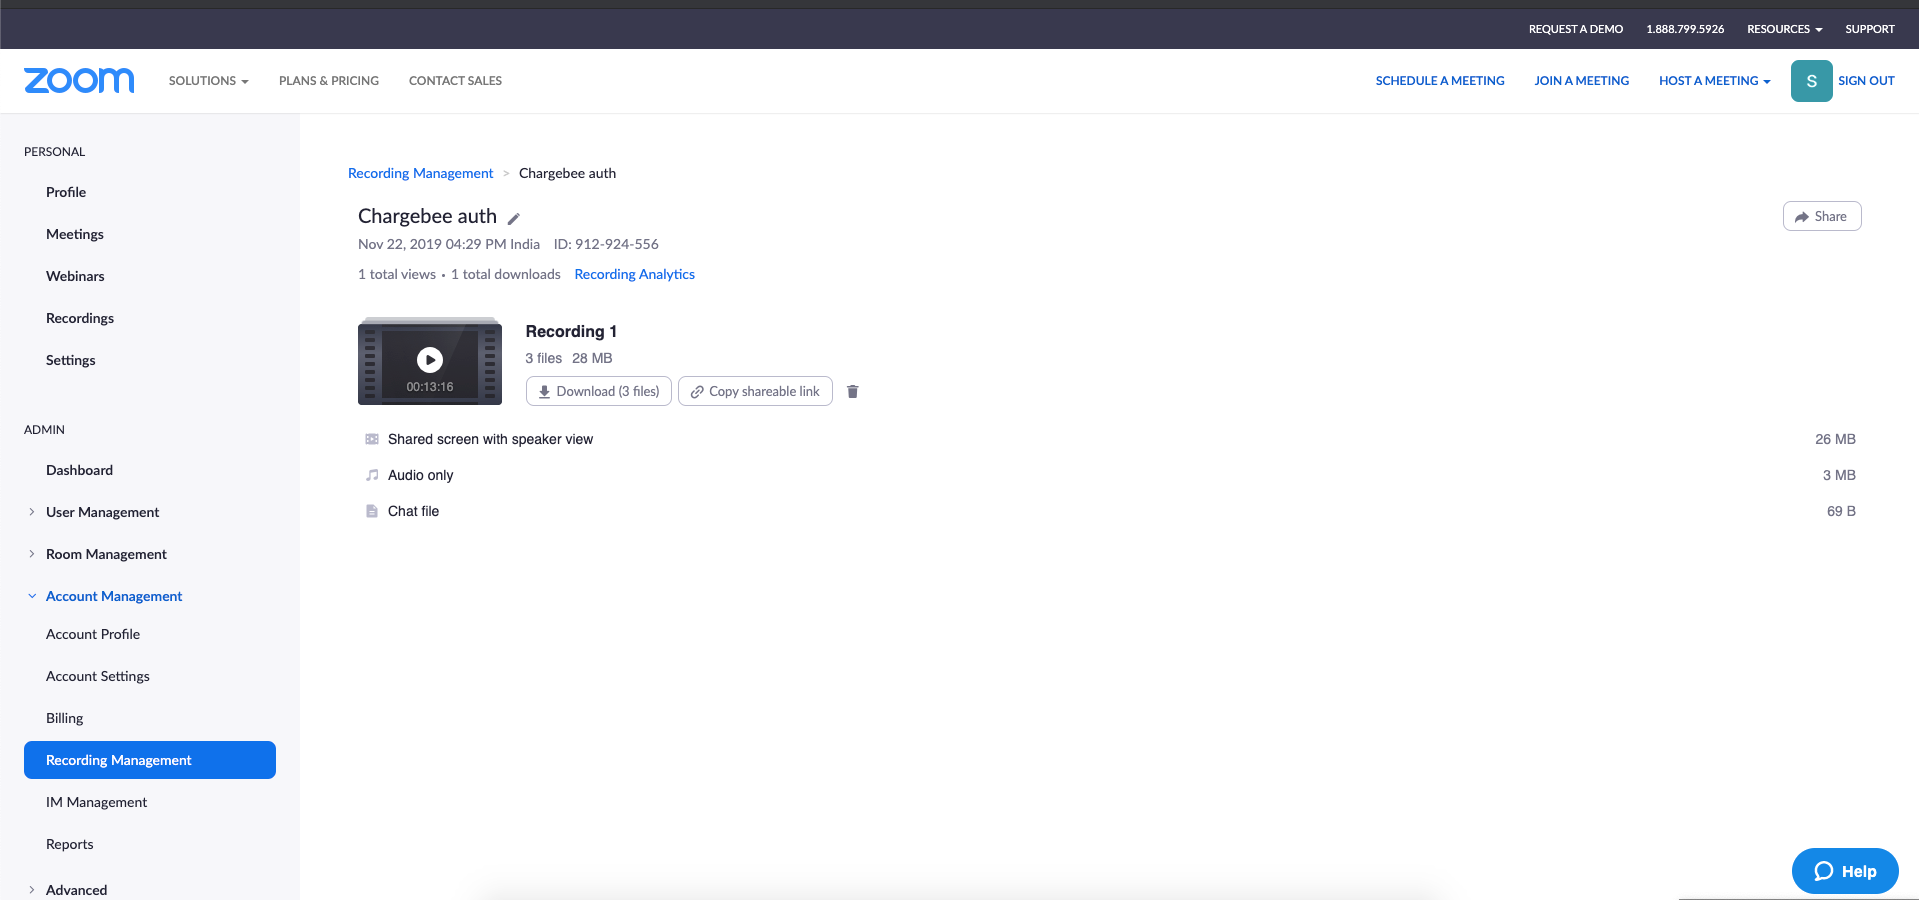Click the Shared screen video file icon

(x=372, y=439)
